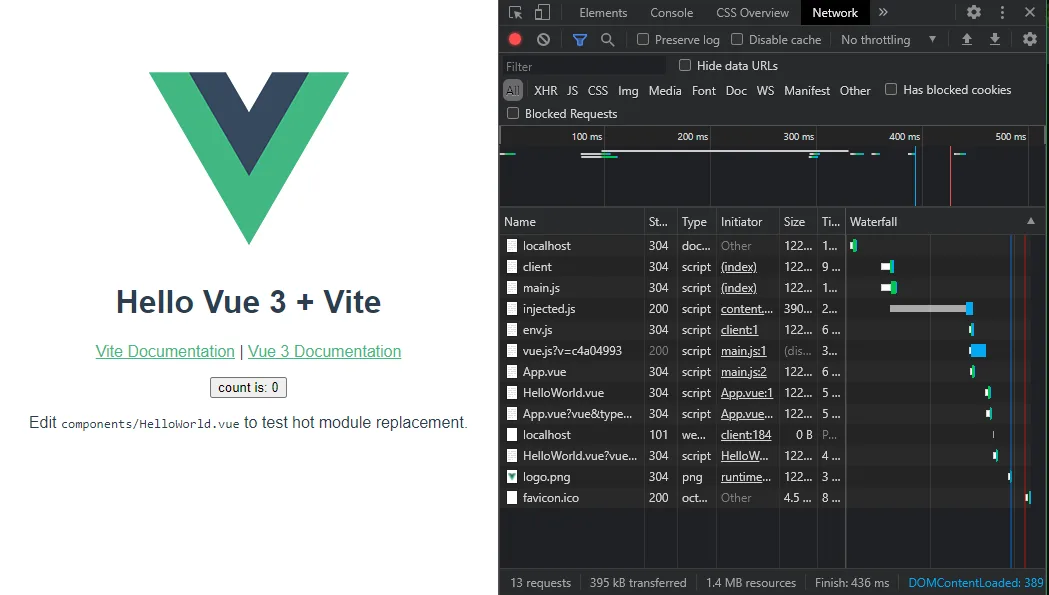The height and width of the screenshot is (595, 1049).
Task: Open the DevTools three-dot menu
Action: click(x=1003, y=12)
